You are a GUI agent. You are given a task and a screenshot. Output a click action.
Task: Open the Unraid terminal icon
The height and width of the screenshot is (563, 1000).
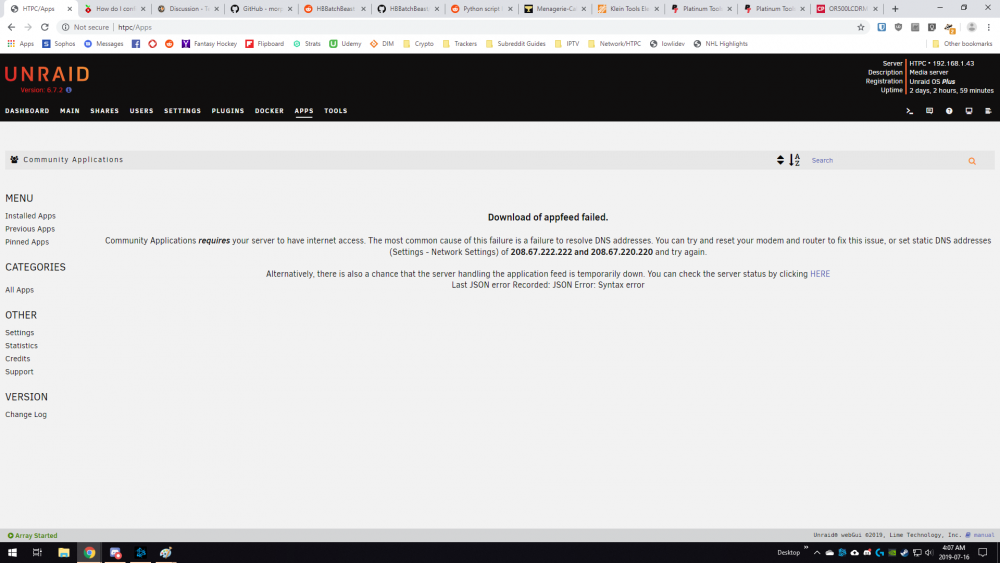[909, 111]
